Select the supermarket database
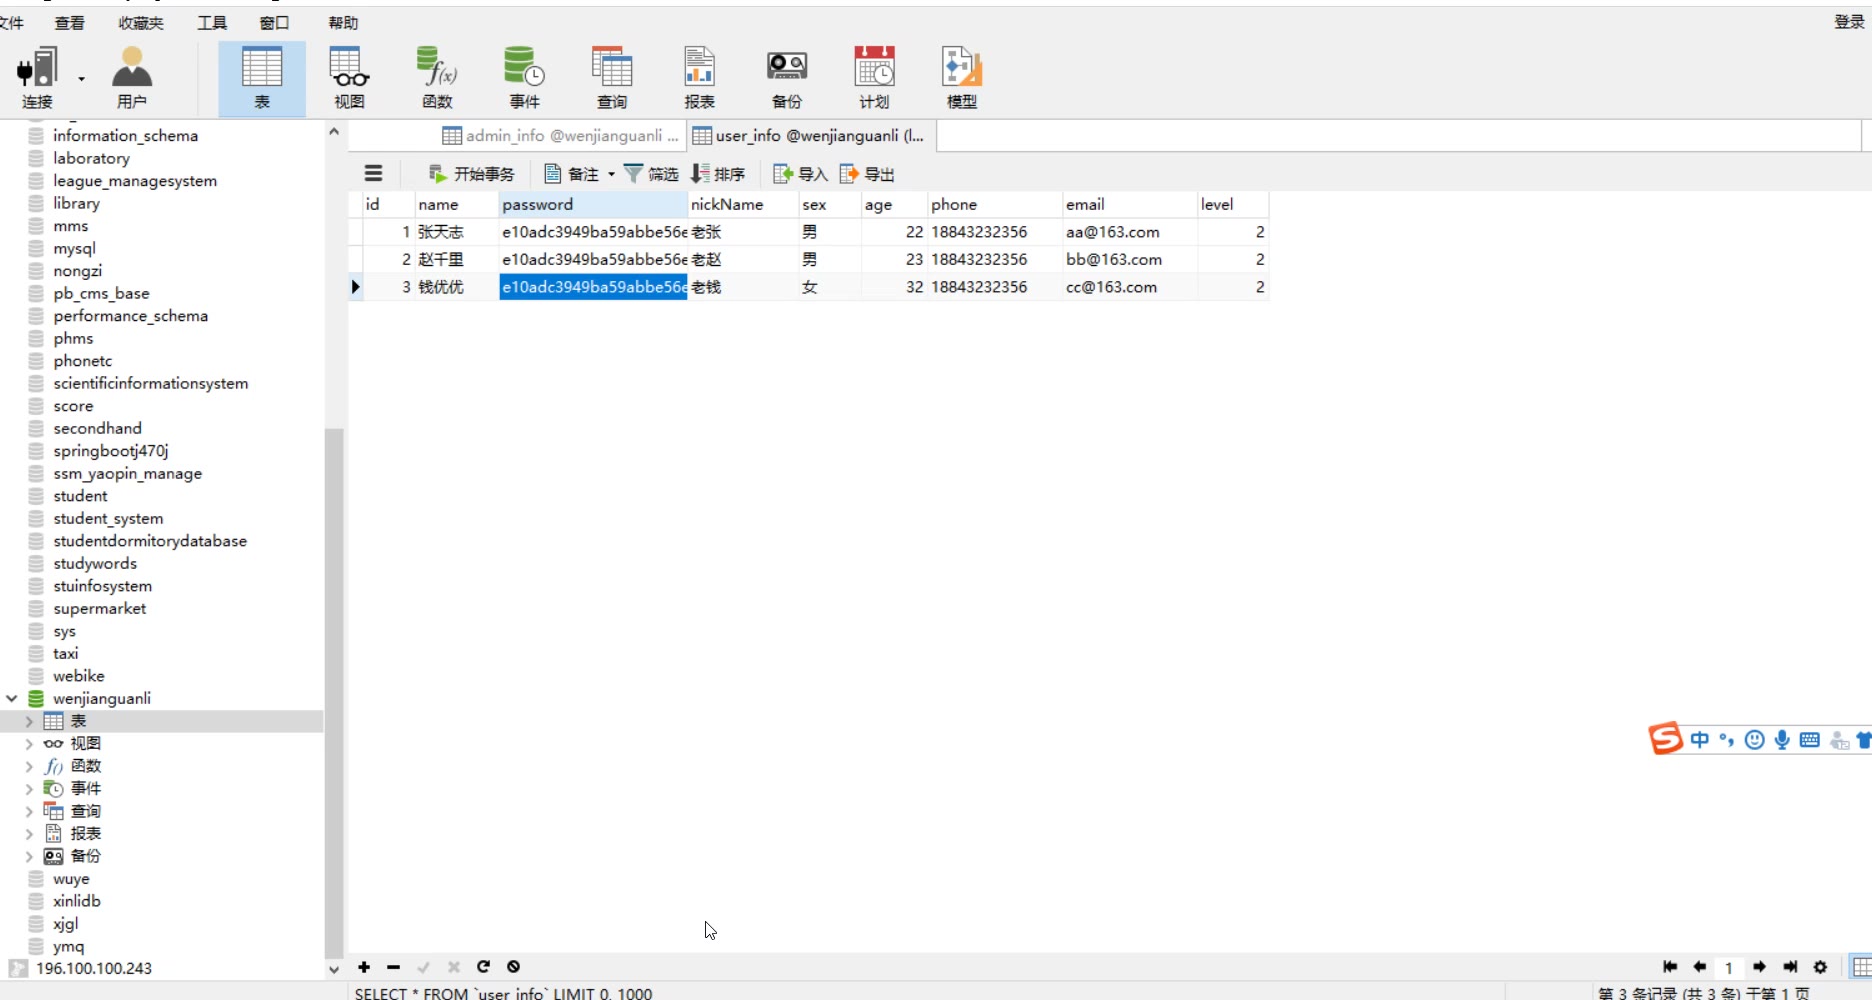The height and width of the screenshot is (1000, 1872). point(99,608)
